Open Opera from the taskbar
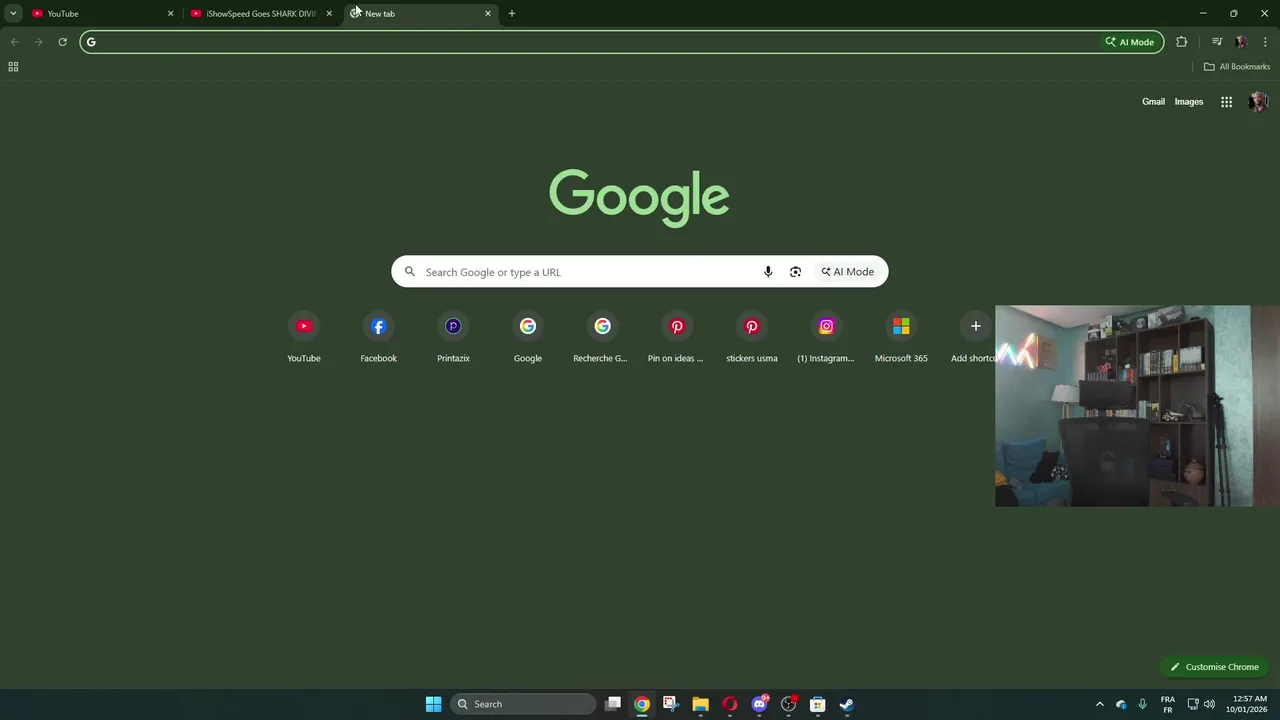This screenshot has height=720, width=1280. pos(730,704)
